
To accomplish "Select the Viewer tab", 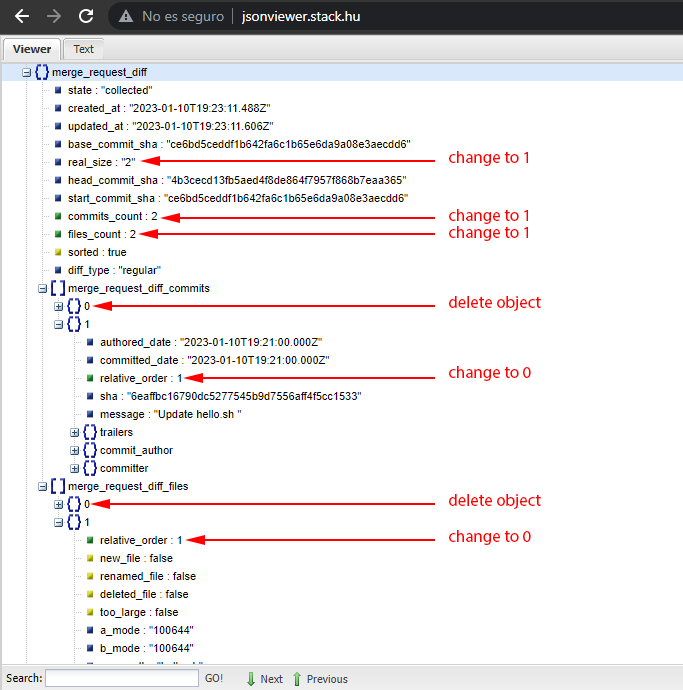I will [32, 49].
